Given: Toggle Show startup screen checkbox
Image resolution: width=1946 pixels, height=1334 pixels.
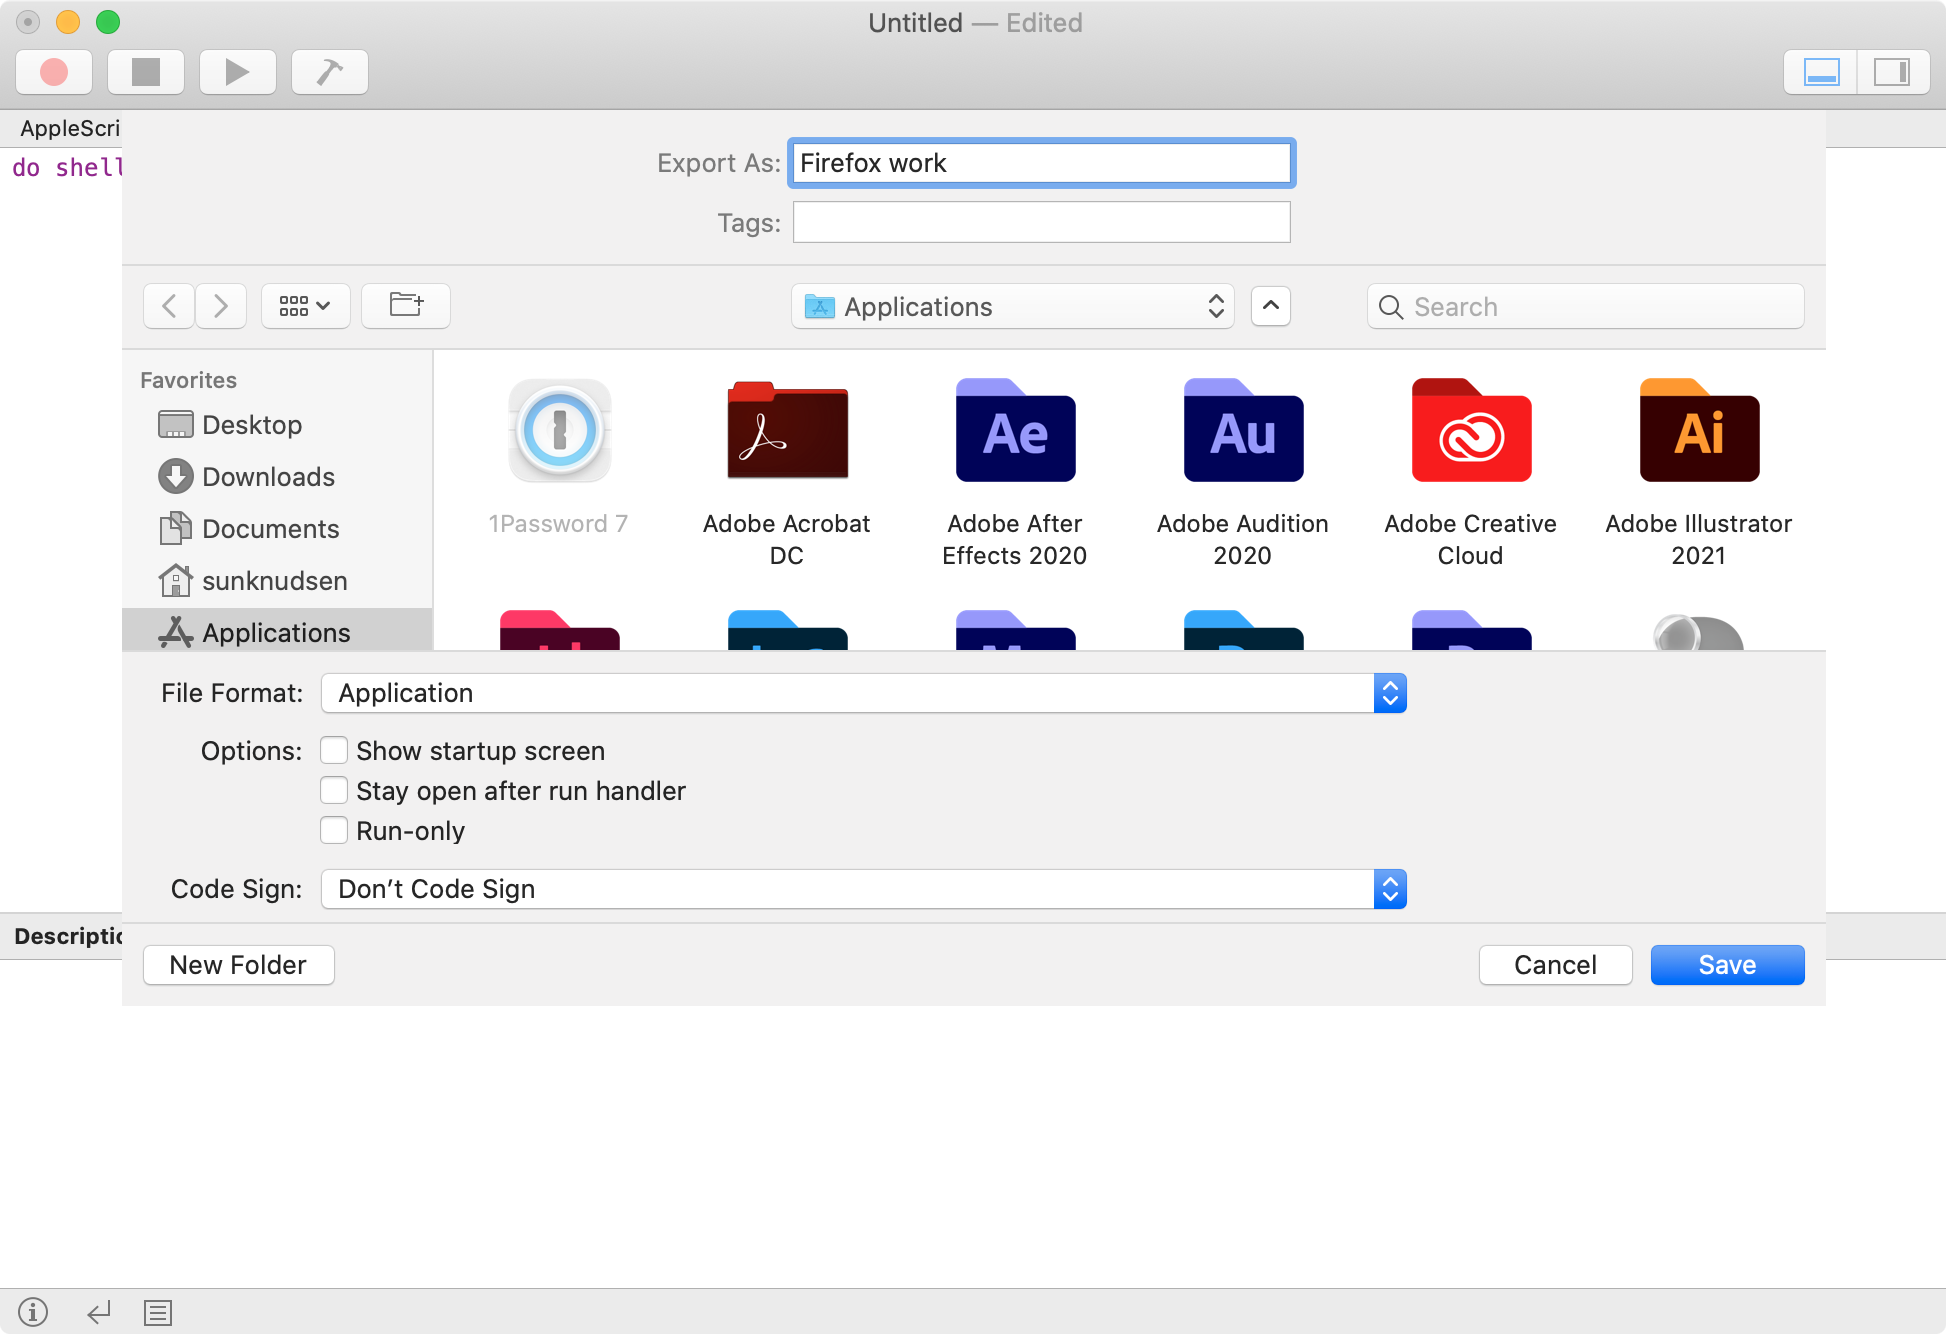Looking at the screenshot, I should coord(333,750).
